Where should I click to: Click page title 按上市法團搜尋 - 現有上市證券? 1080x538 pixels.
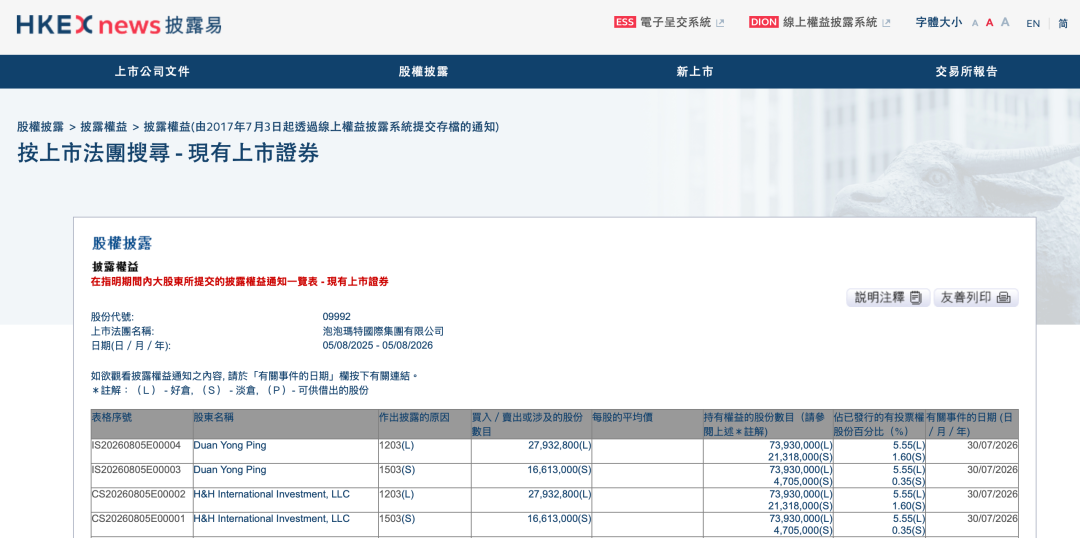(x=168, y=152)
